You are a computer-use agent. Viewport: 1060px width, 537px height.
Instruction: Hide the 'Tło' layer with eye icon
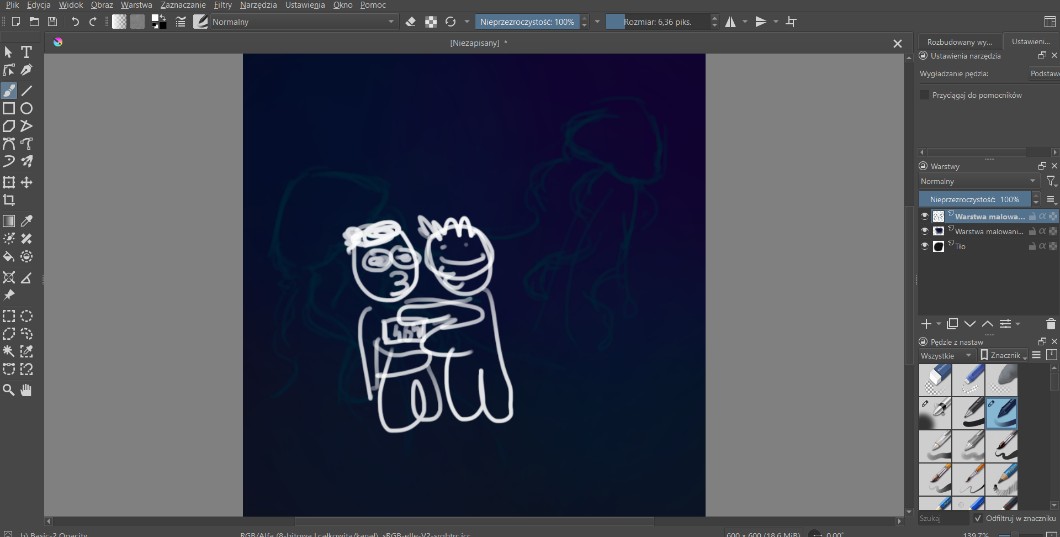click(924, 246)
